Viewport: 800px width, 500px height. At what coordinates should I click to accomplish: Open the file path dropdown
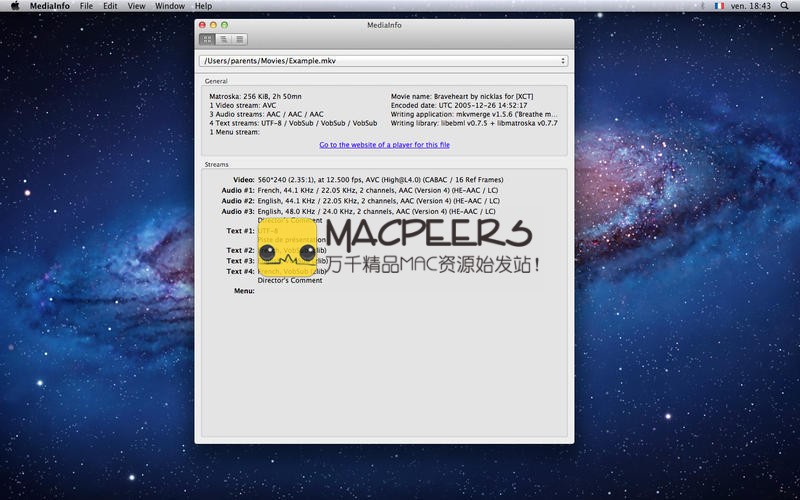(x=563, y=61)
